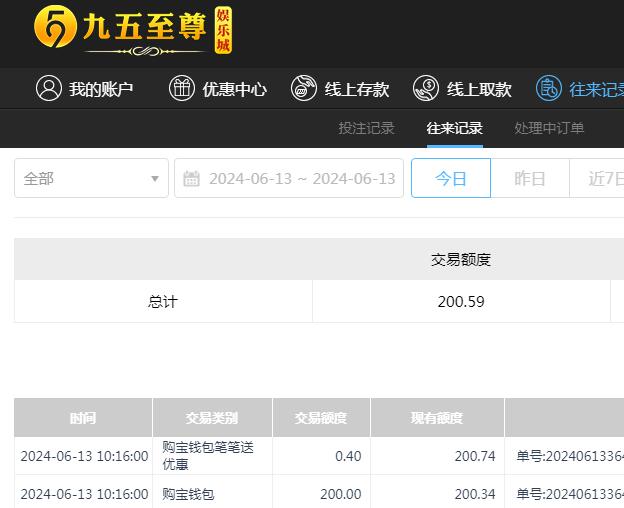Open the 优惠中心 gift icon
This screenshot has height=508, width=624.
(181, 88)
